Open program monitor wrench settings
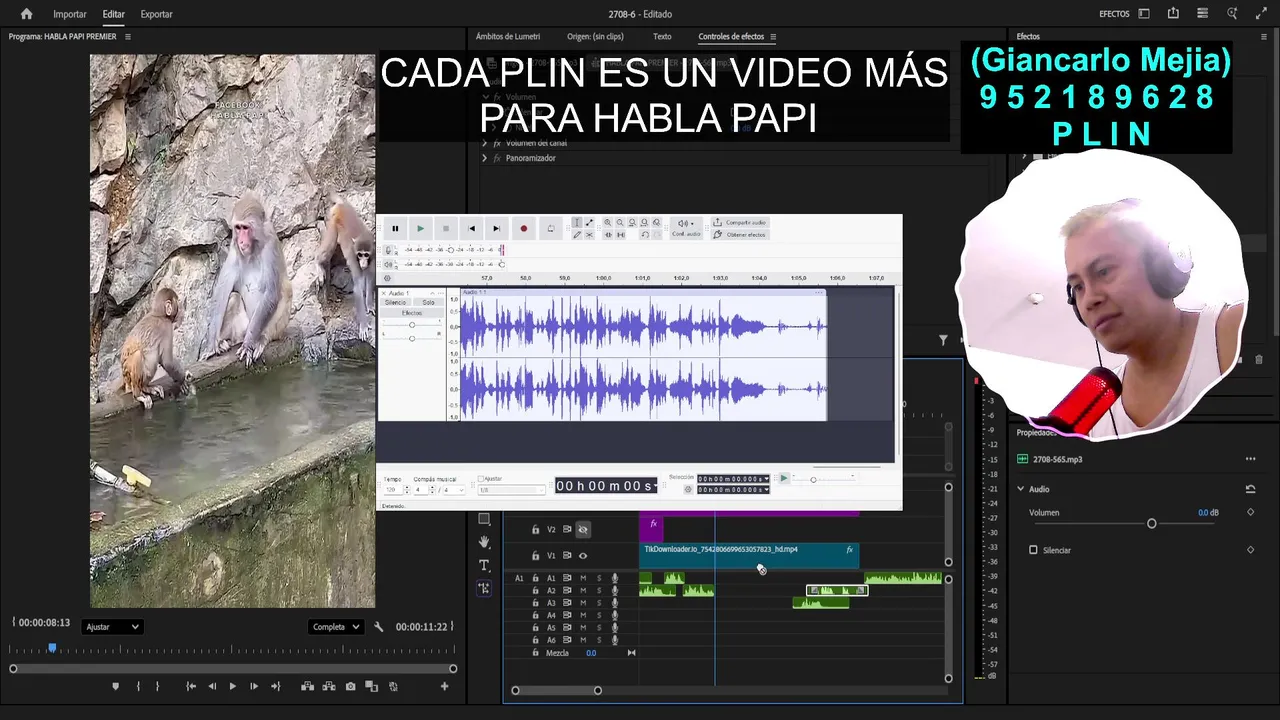Image resolution: width=1280 pixels, height=720 pixels. tap(379, 627)
